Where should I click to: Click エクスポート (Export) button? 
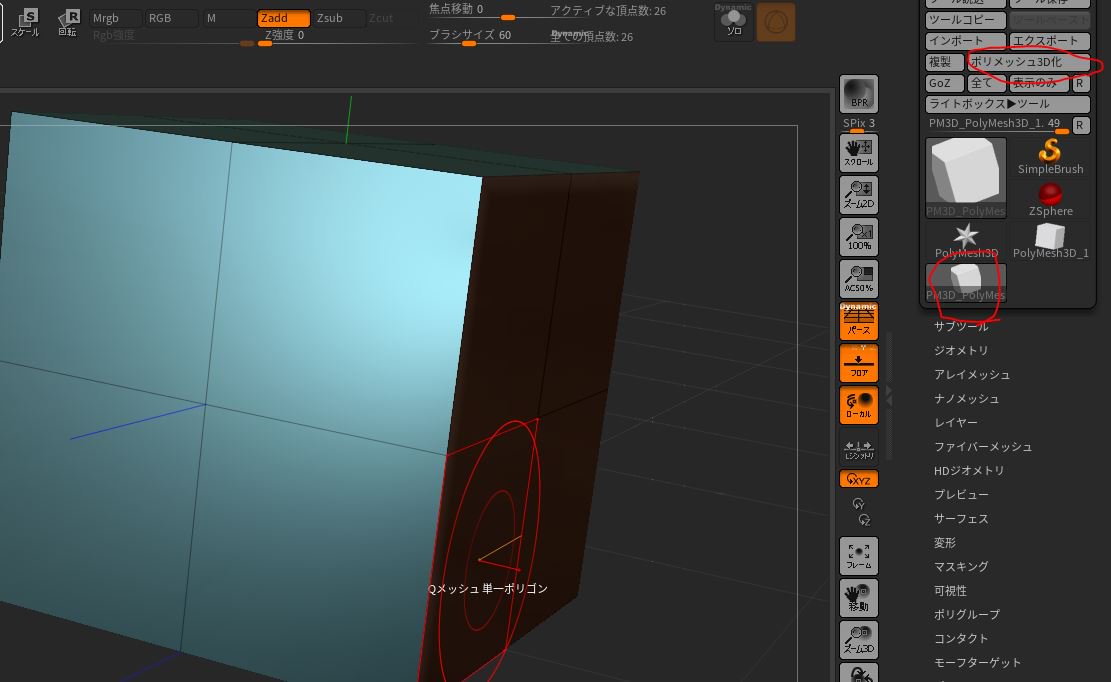tap(1049, 41)
